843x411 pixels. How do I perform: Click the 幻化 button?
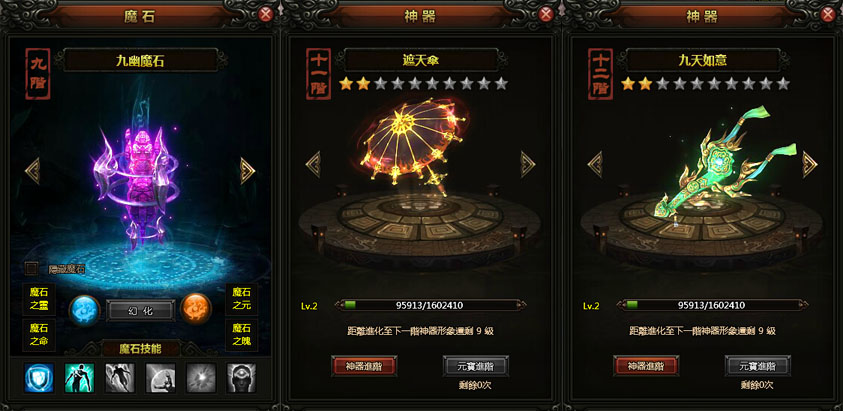(140, 310)
